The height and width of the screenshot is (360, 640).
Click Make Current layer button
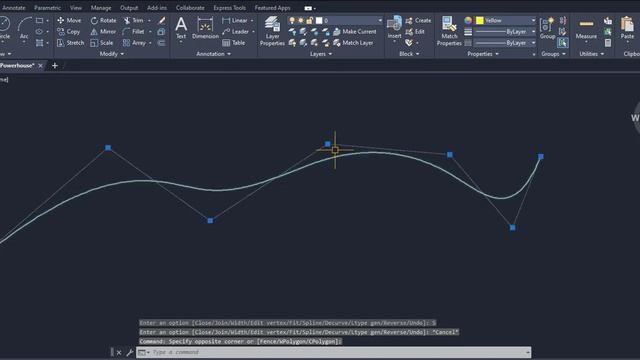point(354,31)
